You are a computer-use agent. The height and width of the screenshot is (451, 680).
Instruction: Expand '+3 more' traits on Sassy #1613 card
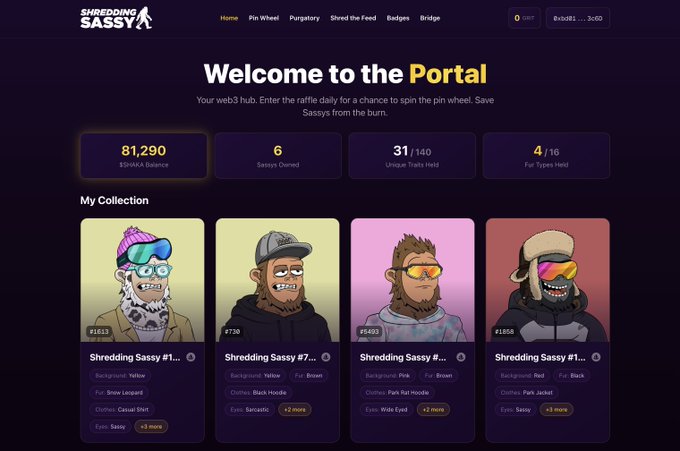pyautogui.click(x=151, y=427)
